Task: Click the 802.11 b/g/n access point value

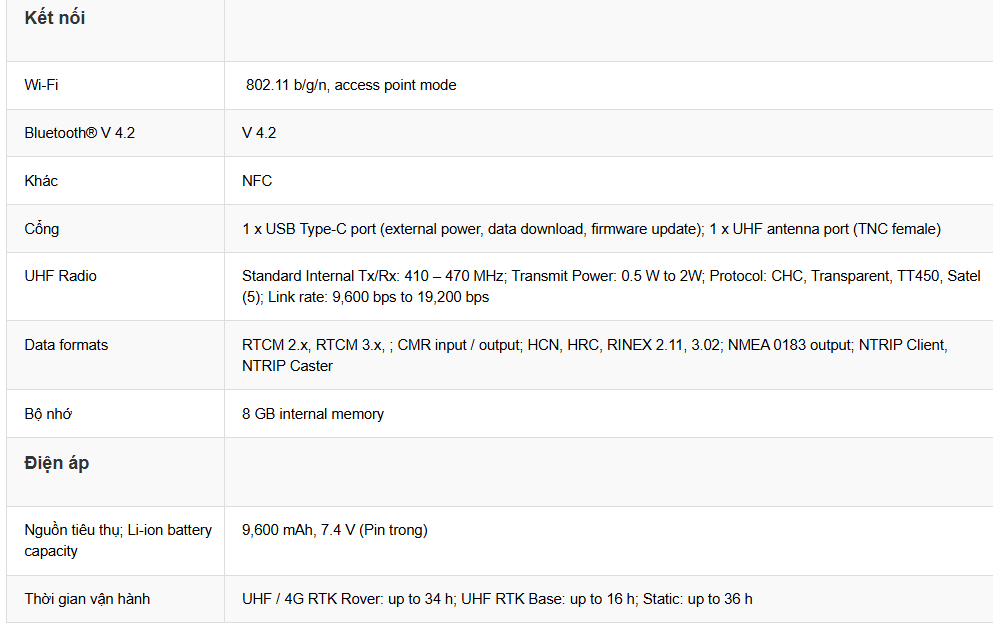Action: (x=351, y=85)
